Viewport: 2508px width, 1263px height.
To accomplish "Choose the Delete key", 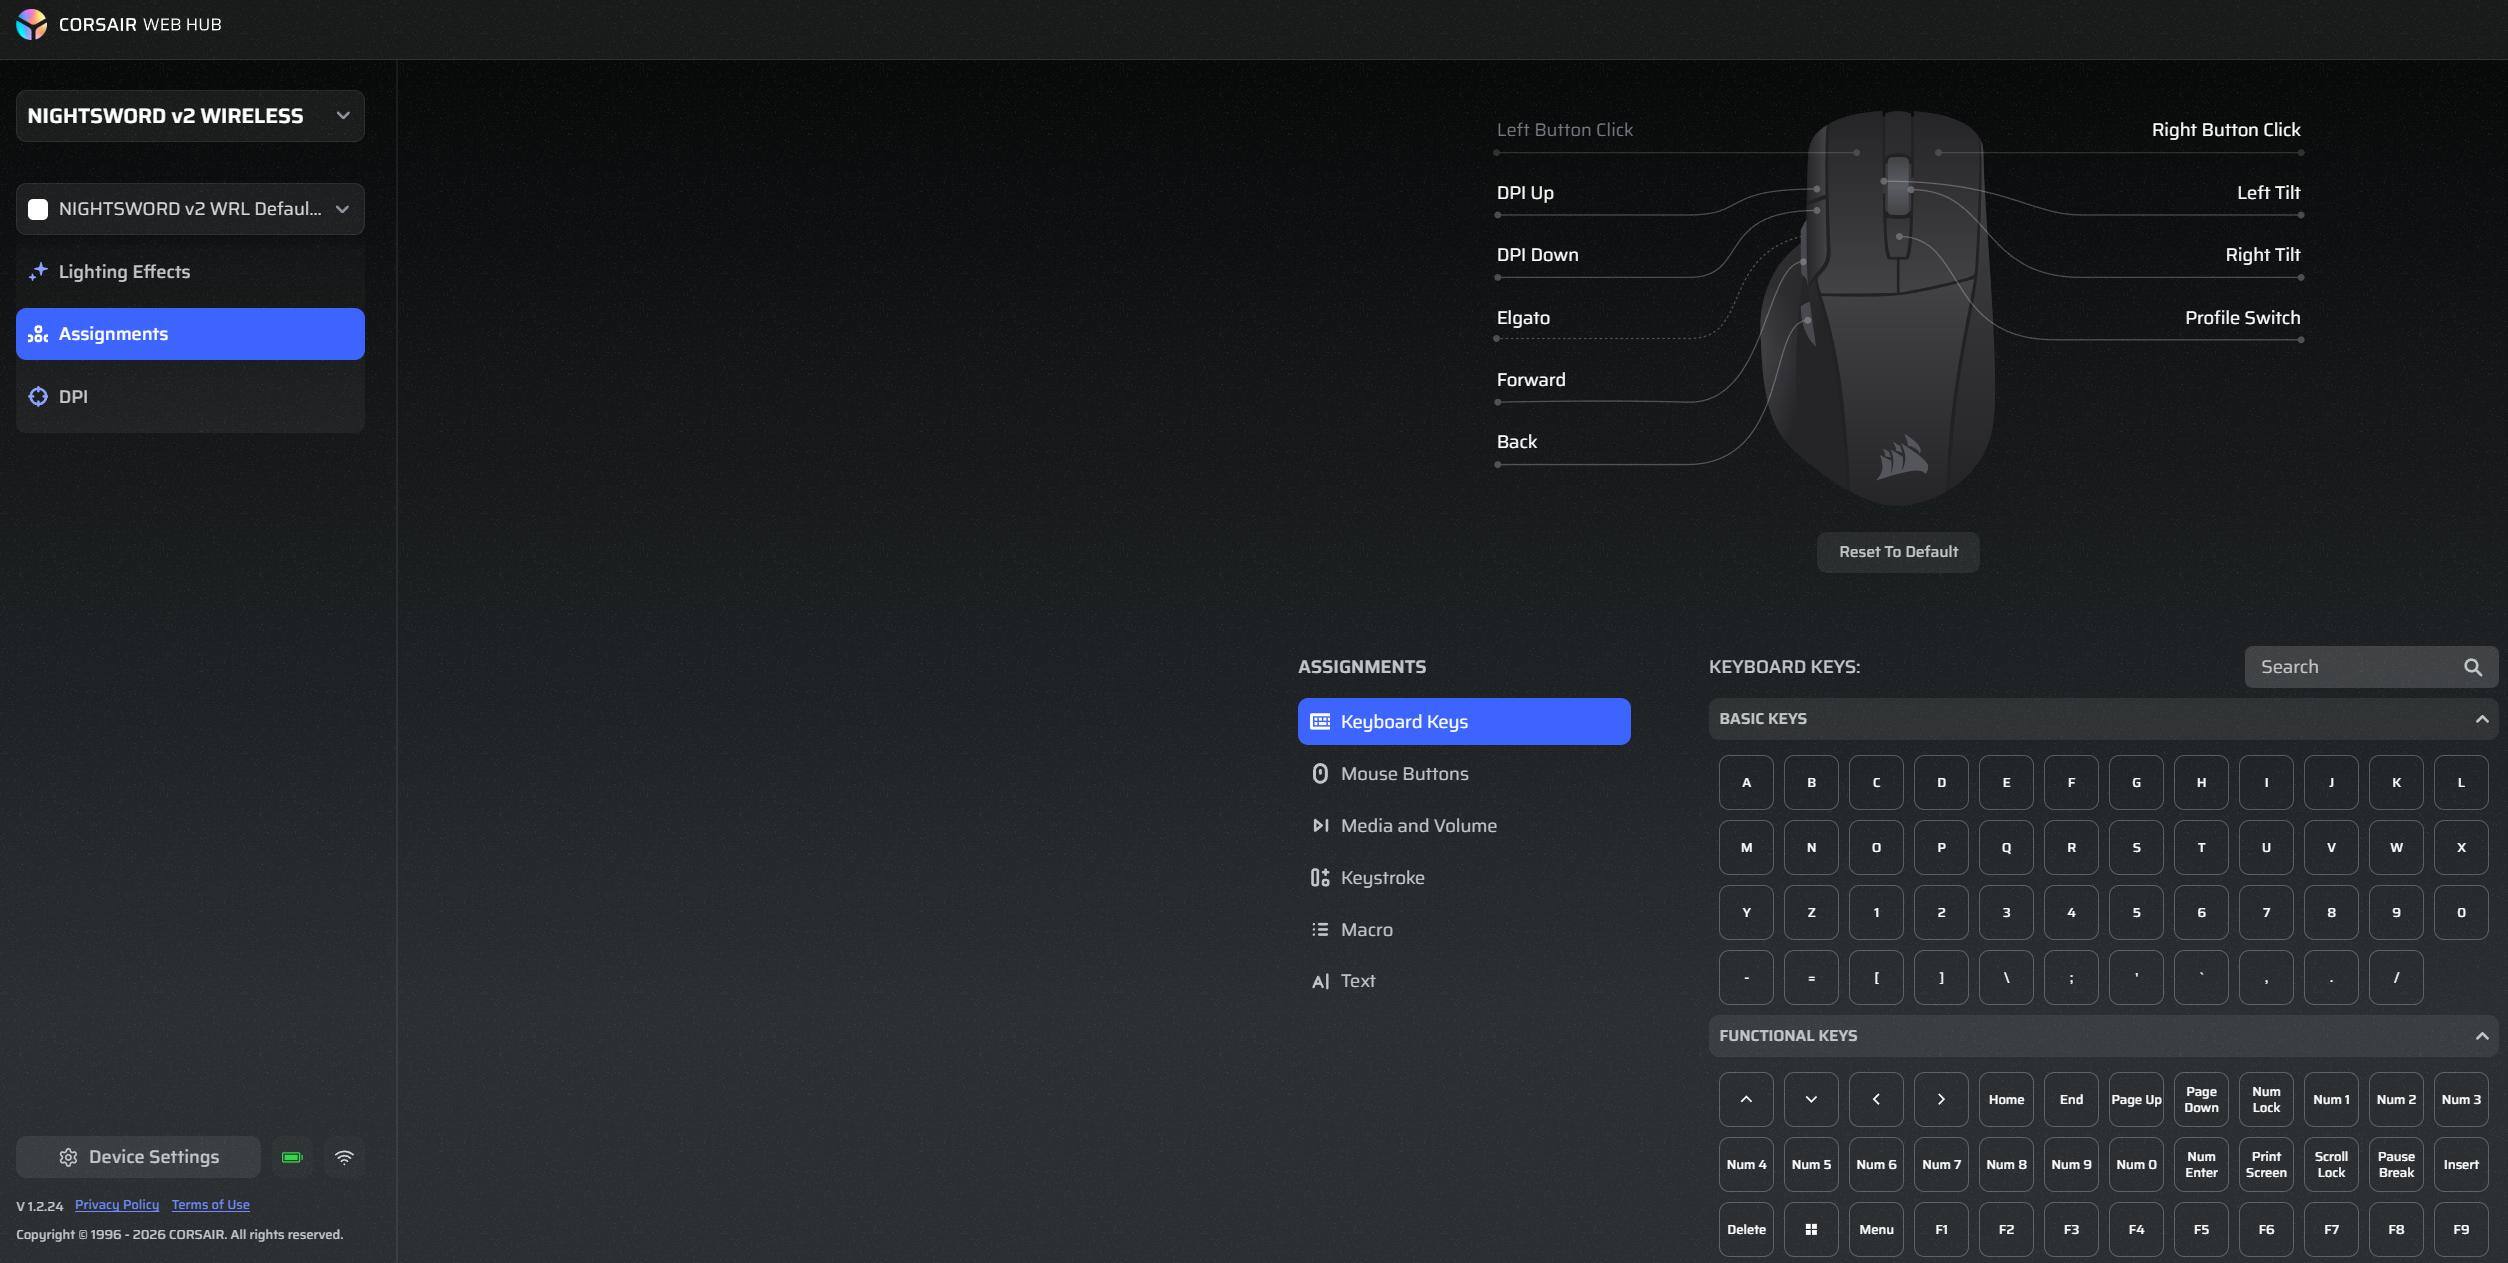I will pos(1746,1229).
